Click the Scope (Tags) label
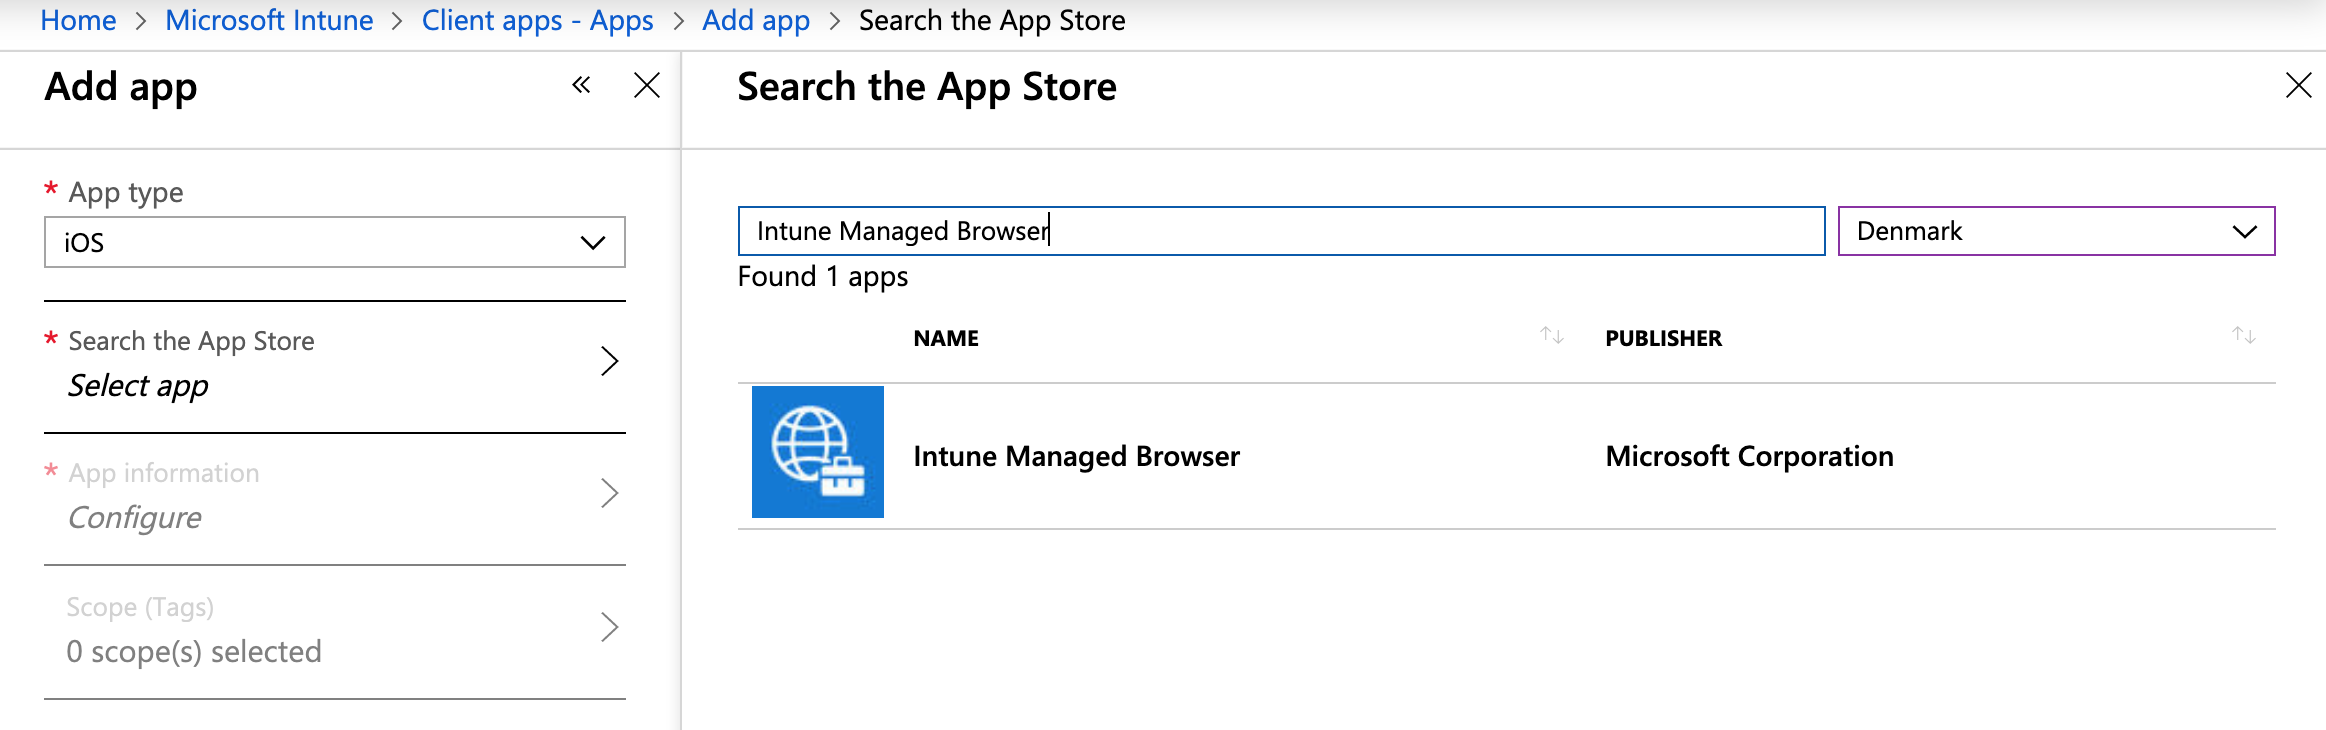This screenshot has height=730, width=2326. 140,607
